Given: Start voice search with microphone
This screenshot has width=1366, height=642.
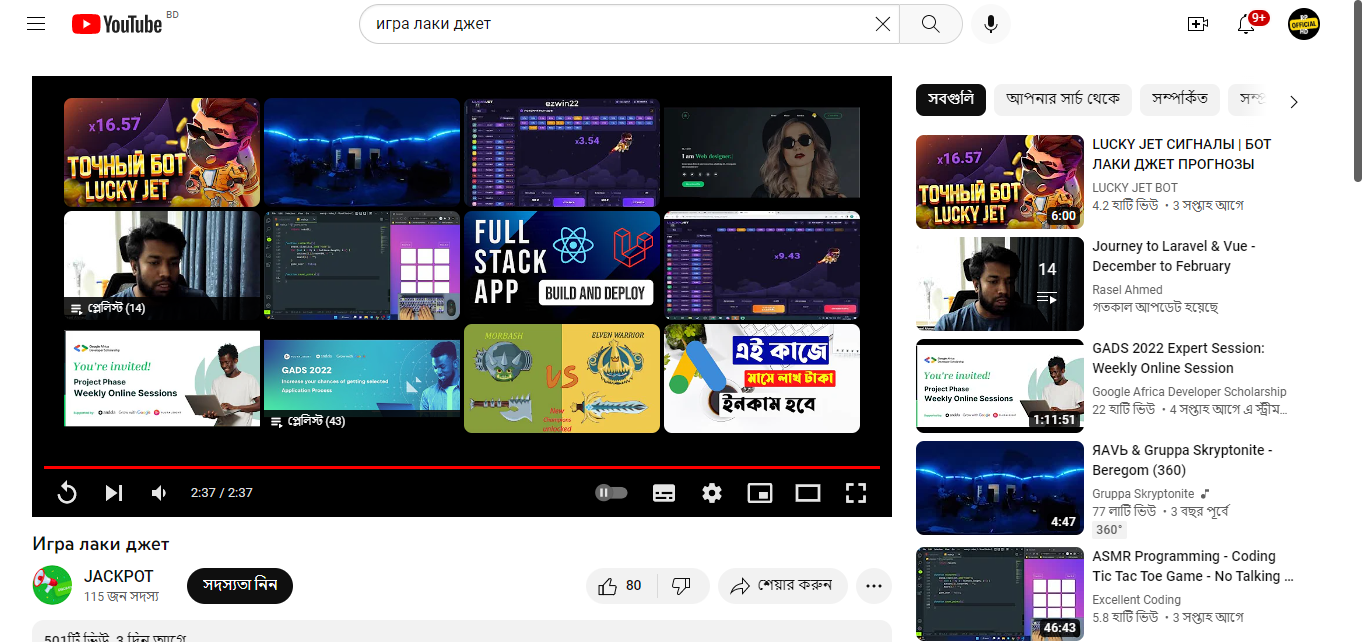Looking at the screenshot, I should 991,24.
